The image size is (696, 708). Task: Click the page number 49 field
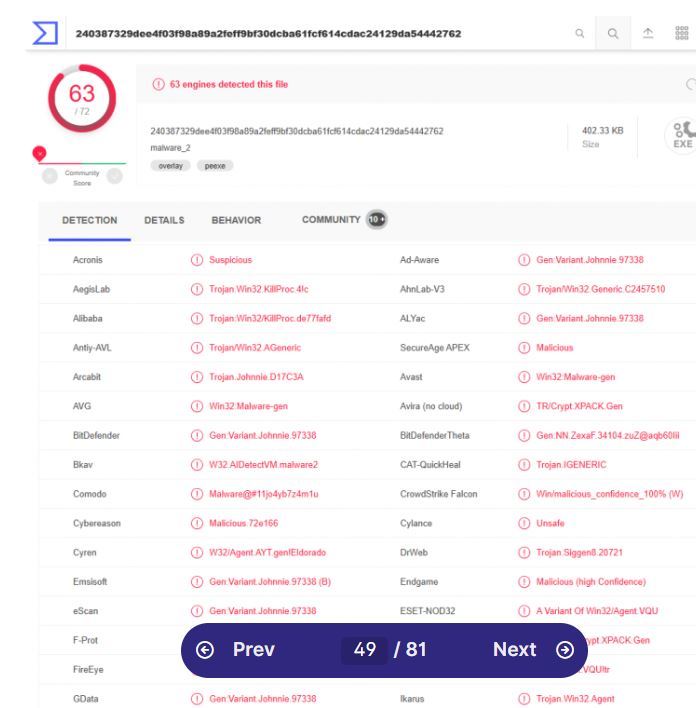point(364,650)
